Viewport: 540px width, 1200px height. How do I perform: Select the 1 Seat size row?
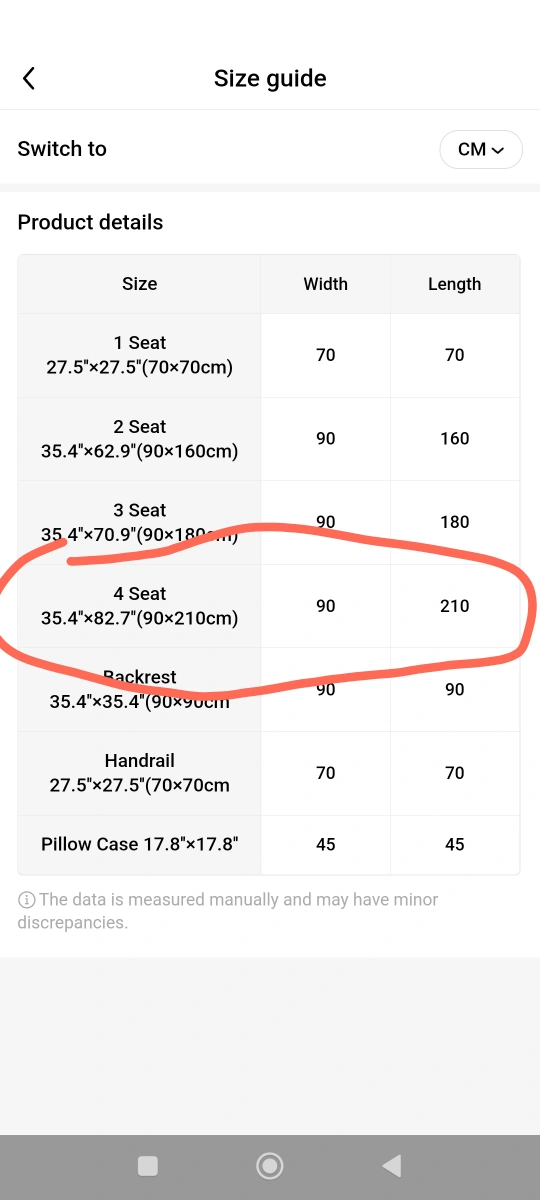click(x=269, y=355)
